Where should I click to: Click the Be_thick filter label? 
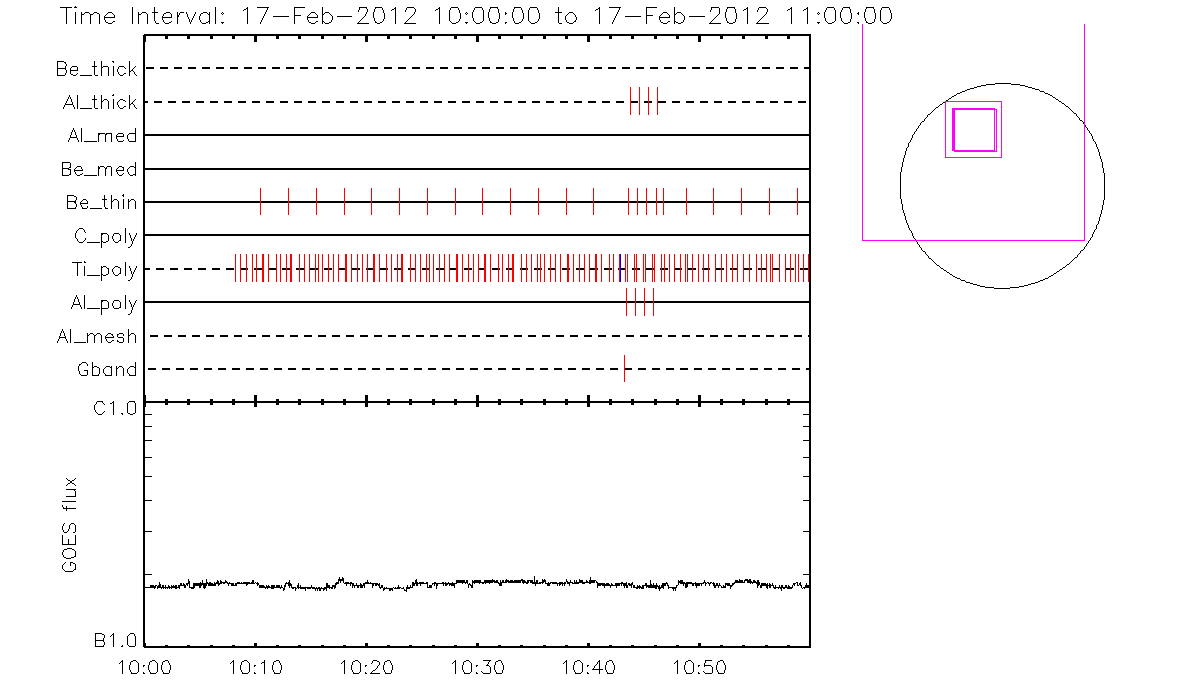click(x=98, y=69)
